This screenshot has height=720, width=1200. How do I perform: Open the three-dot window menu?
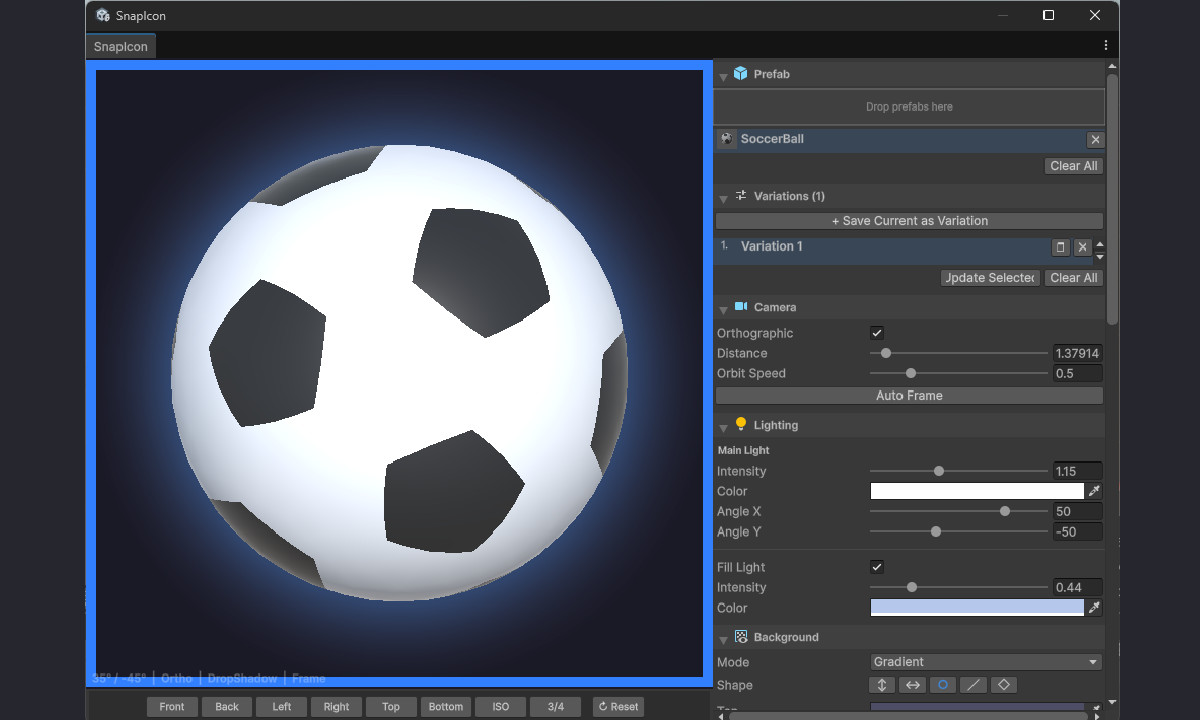[x=1105, y=44]
